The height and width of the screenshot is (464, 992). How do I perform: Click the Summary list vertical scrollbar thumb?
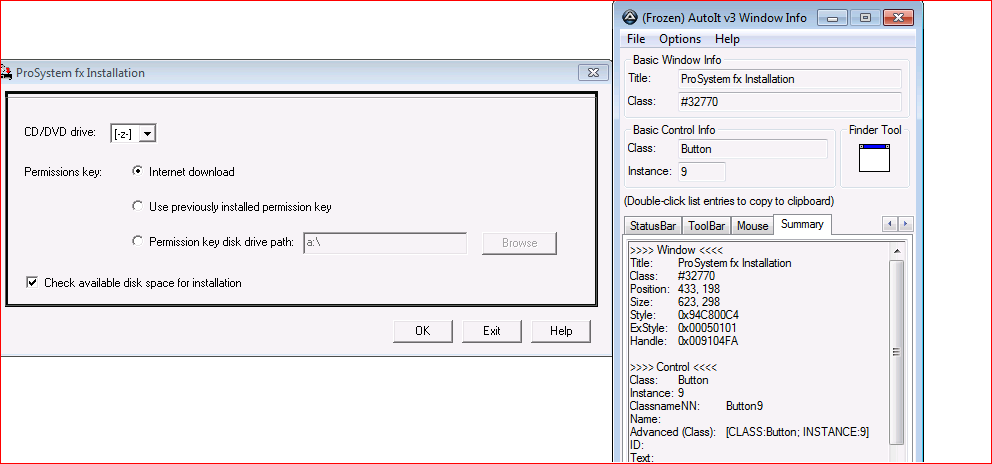(896, 351)
